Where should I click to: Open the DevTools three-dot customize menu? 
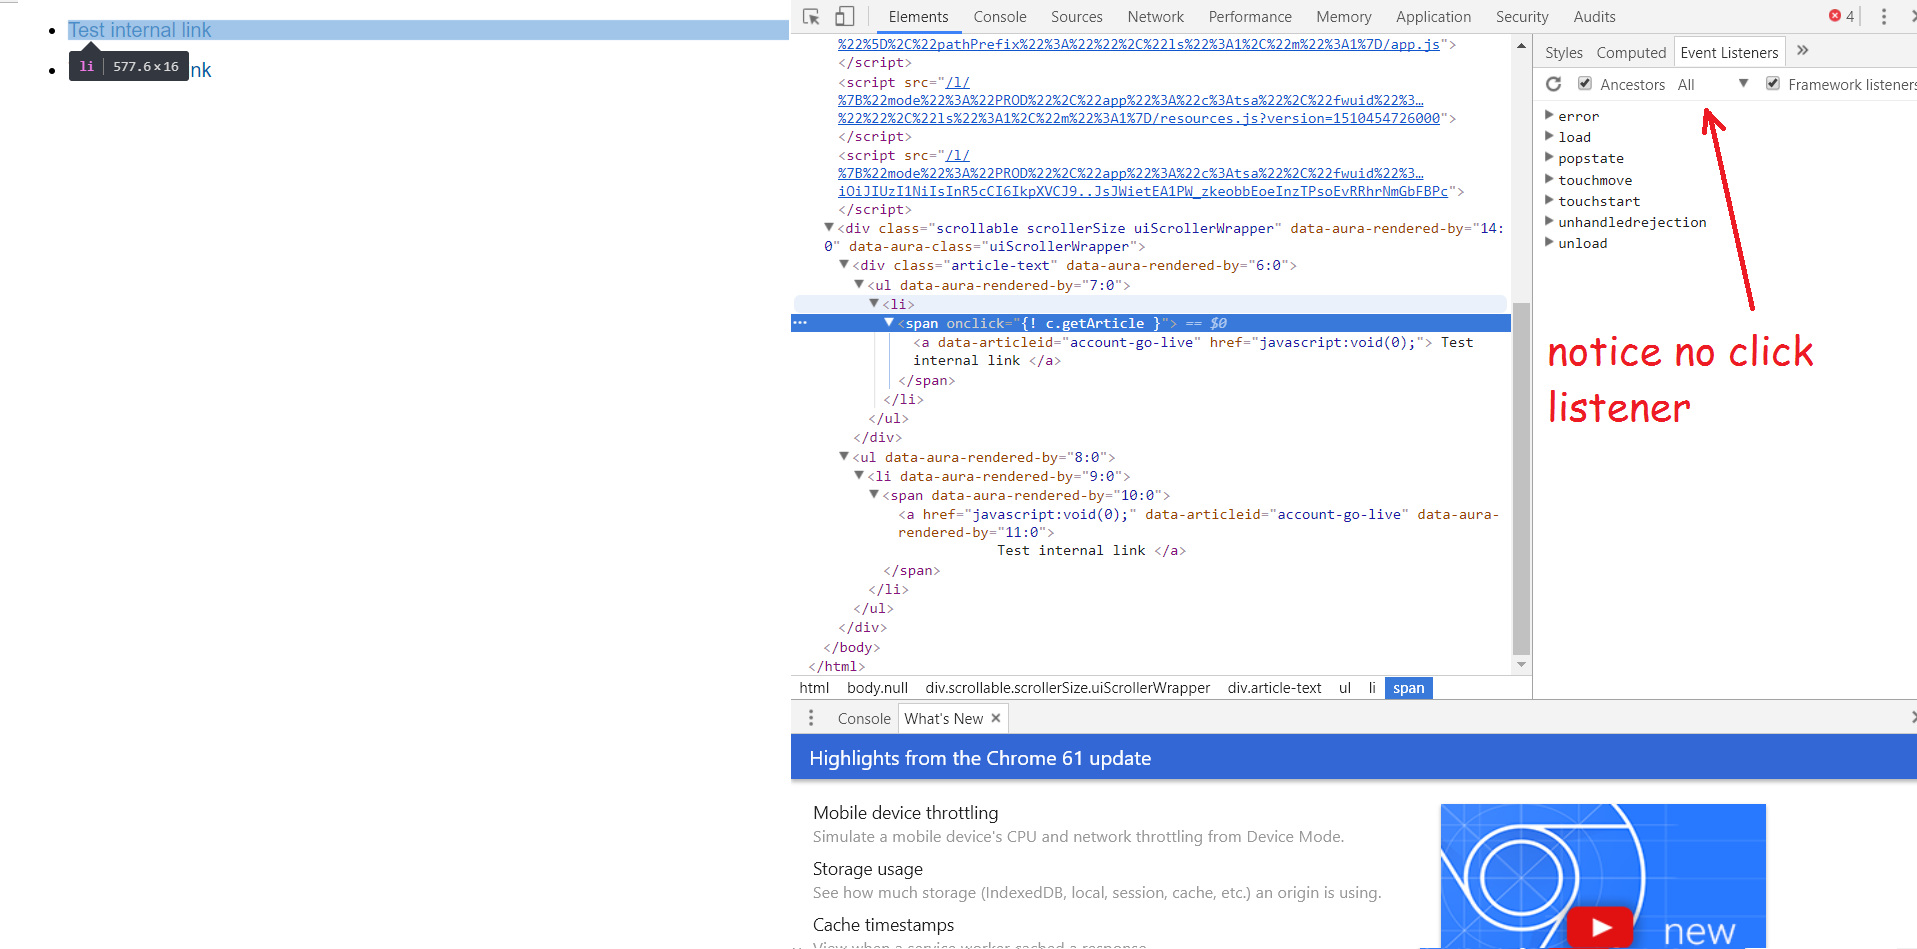click(x=1884, y=17)
